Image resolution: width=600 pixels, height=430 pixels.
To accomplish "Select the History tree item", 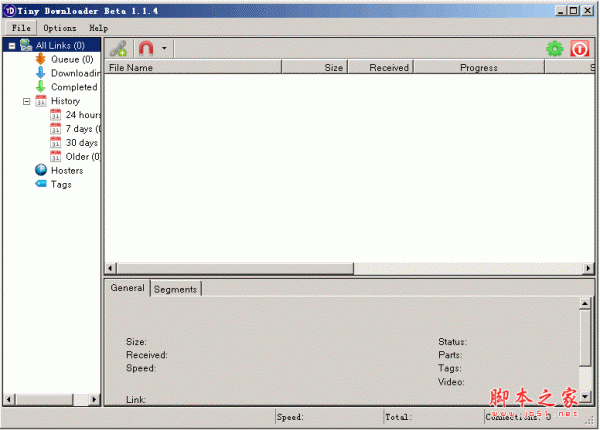I will pyautogui.click(x=65, y=101).
